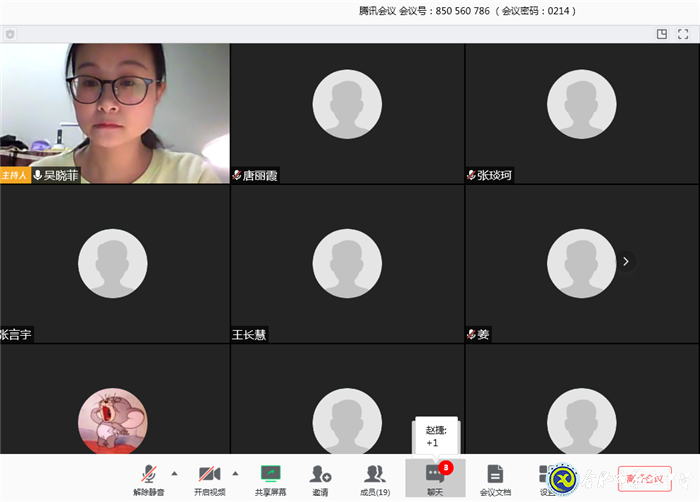Start screen sharing (共享屏幕)
The width and height of the screenshot is (700, 502).
[270, 478]
